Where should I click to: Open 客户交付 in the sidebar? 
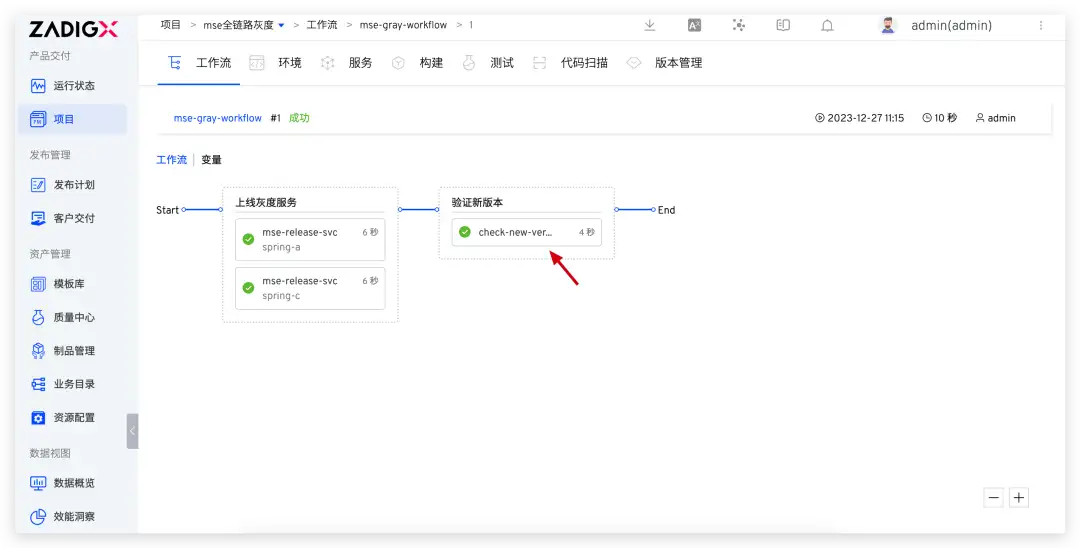click(x=74, y=218)
